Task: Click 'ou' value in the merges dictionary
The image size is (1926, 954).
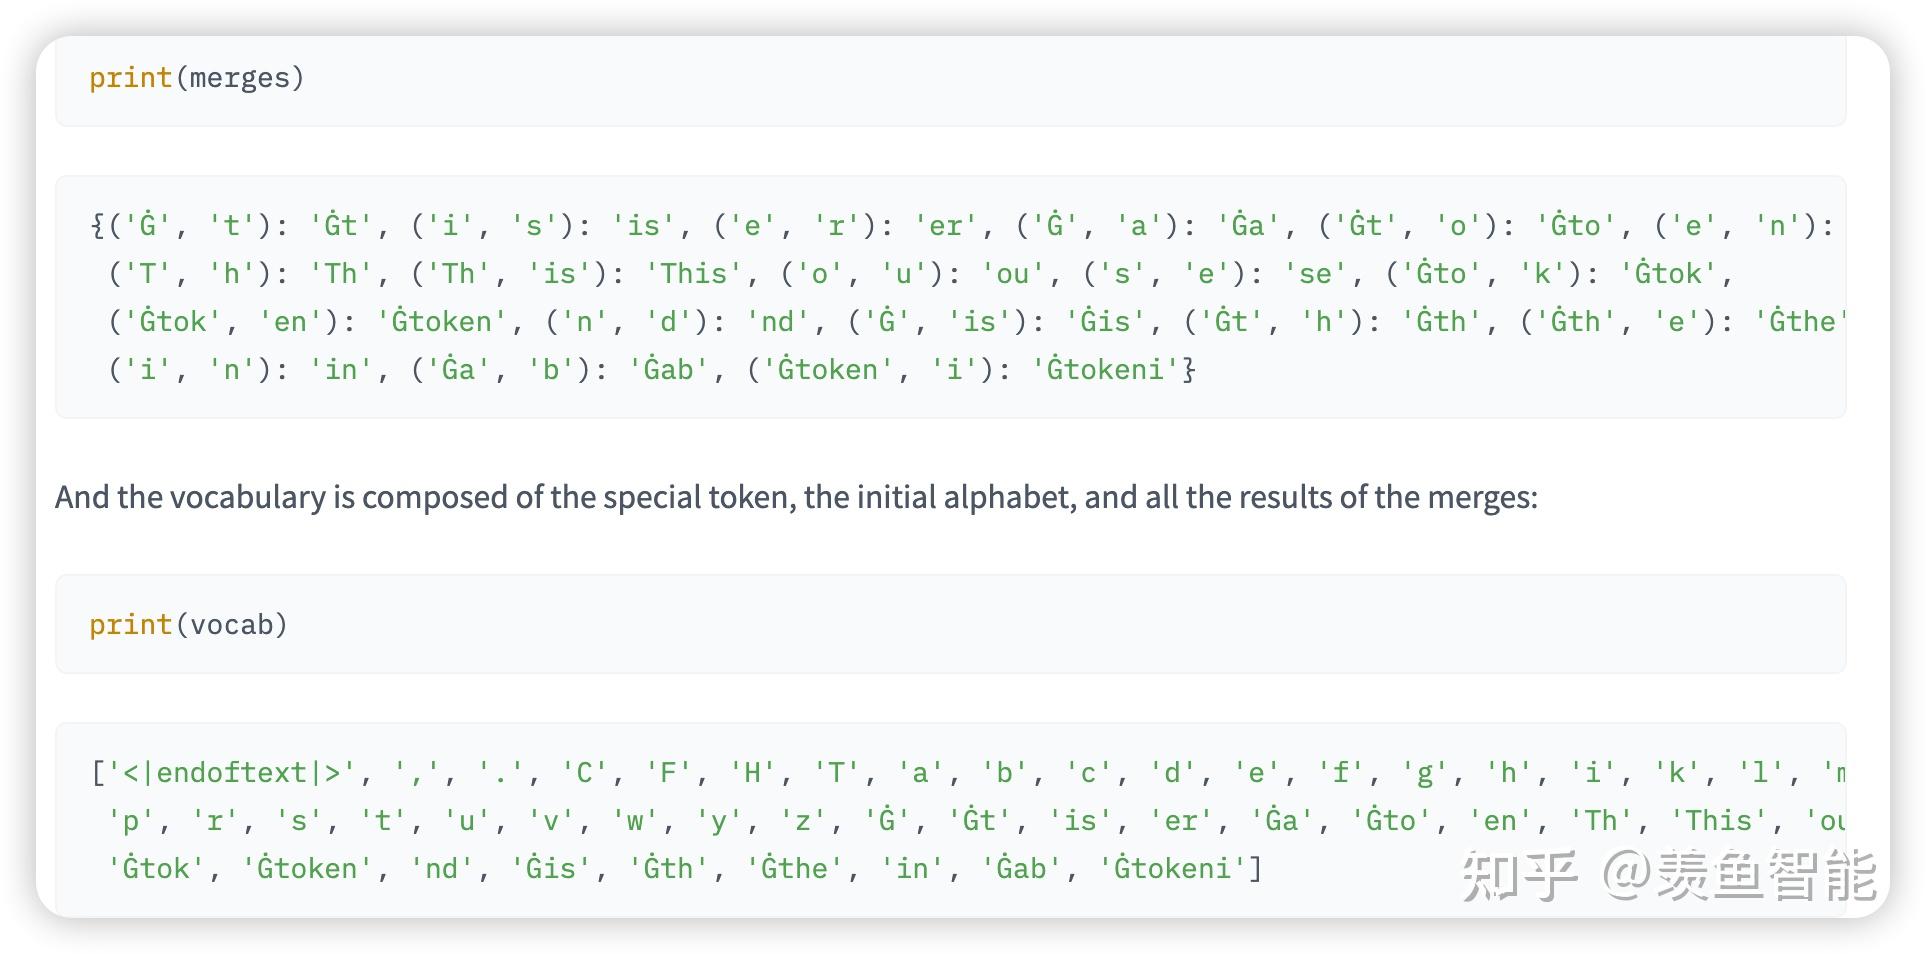Action: [1012, 274]
